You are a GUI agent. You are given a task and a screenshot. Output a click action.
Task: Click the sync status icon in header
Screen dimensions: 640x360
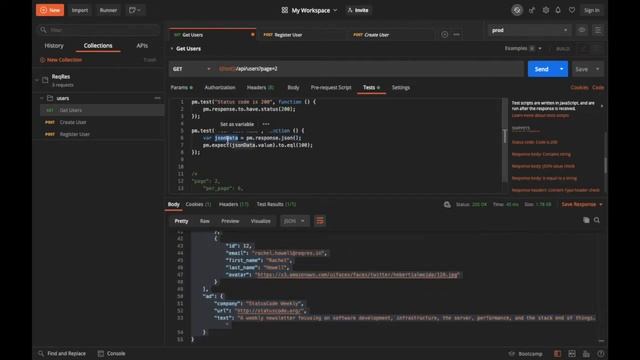point(517,10)
